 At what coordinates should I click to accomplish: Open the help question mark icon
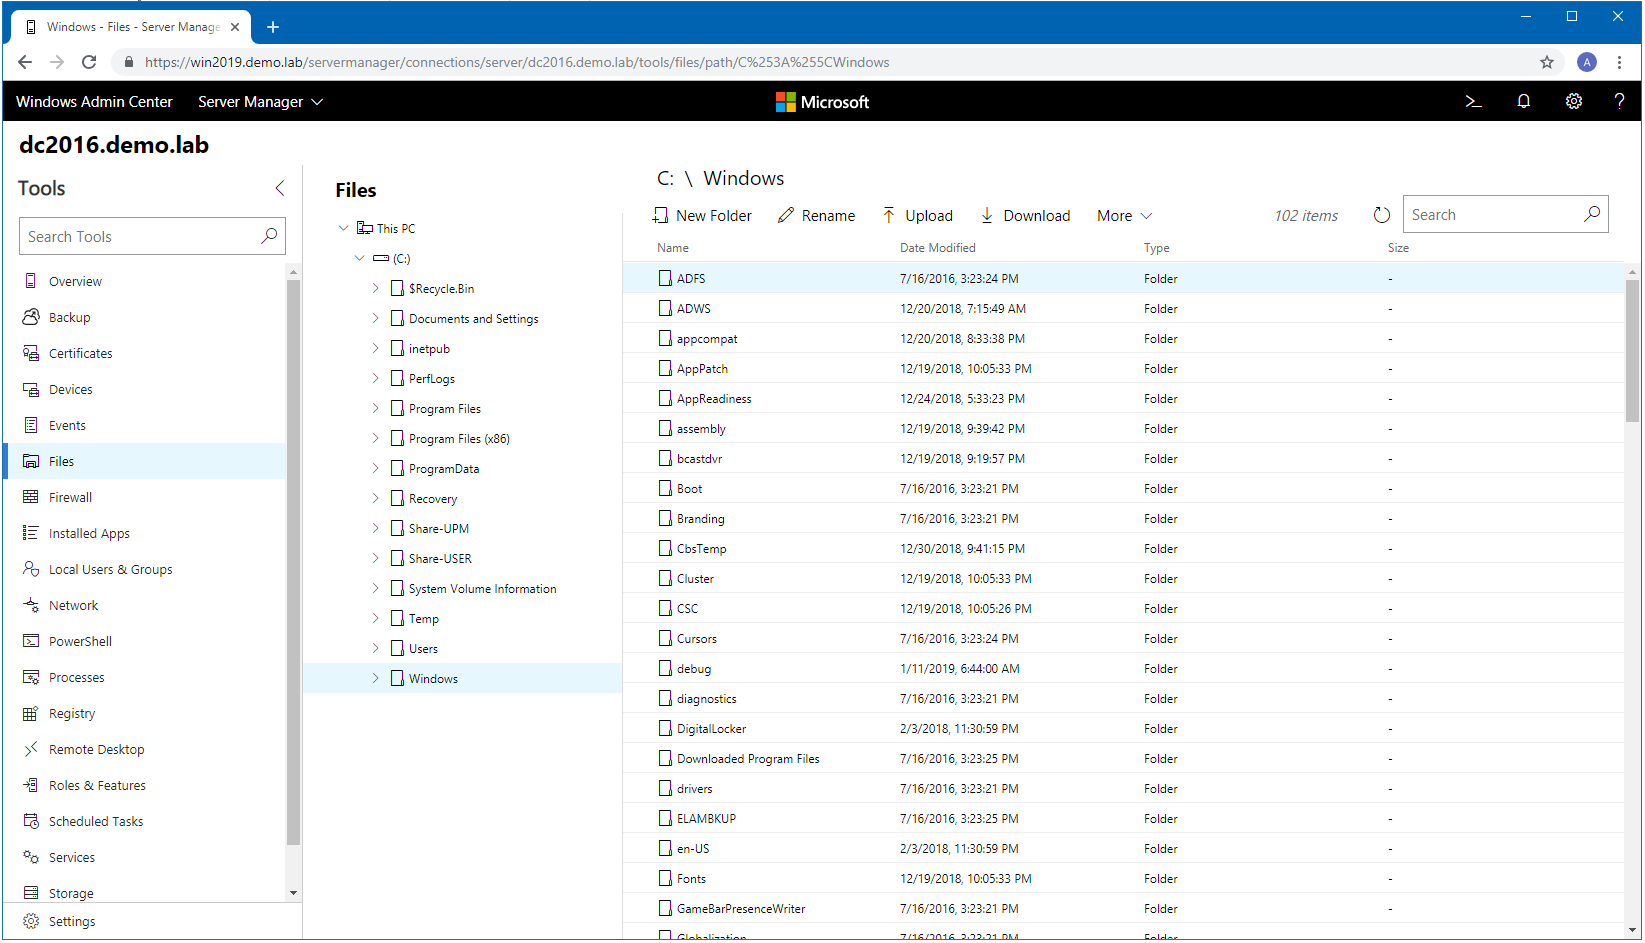1620,101
